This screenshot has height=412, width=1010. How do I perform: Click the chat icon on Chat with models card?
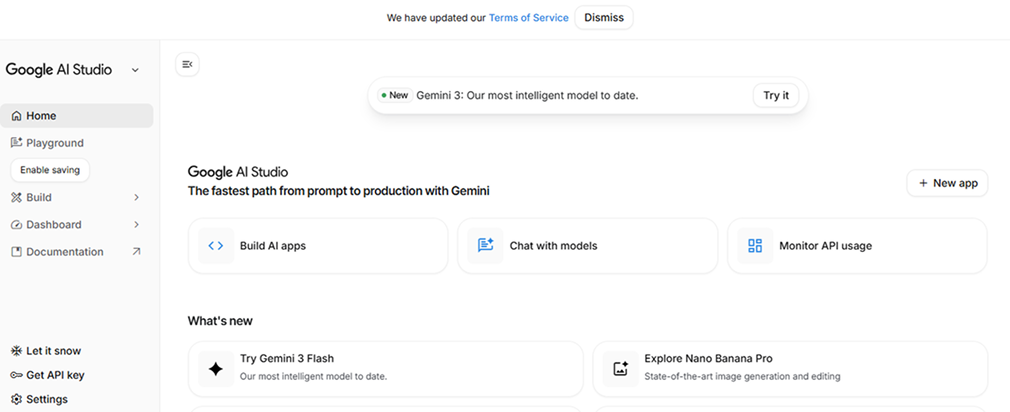[486, 246]
